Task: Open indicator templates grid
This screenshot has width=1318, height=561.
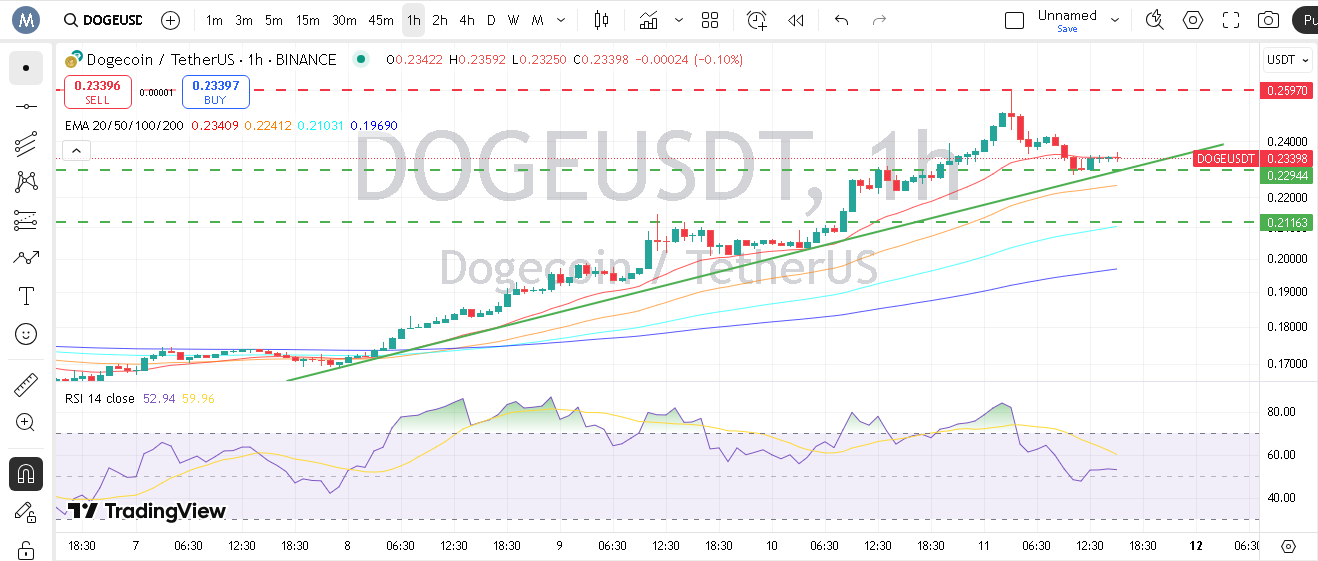Action: pos(710,20)
